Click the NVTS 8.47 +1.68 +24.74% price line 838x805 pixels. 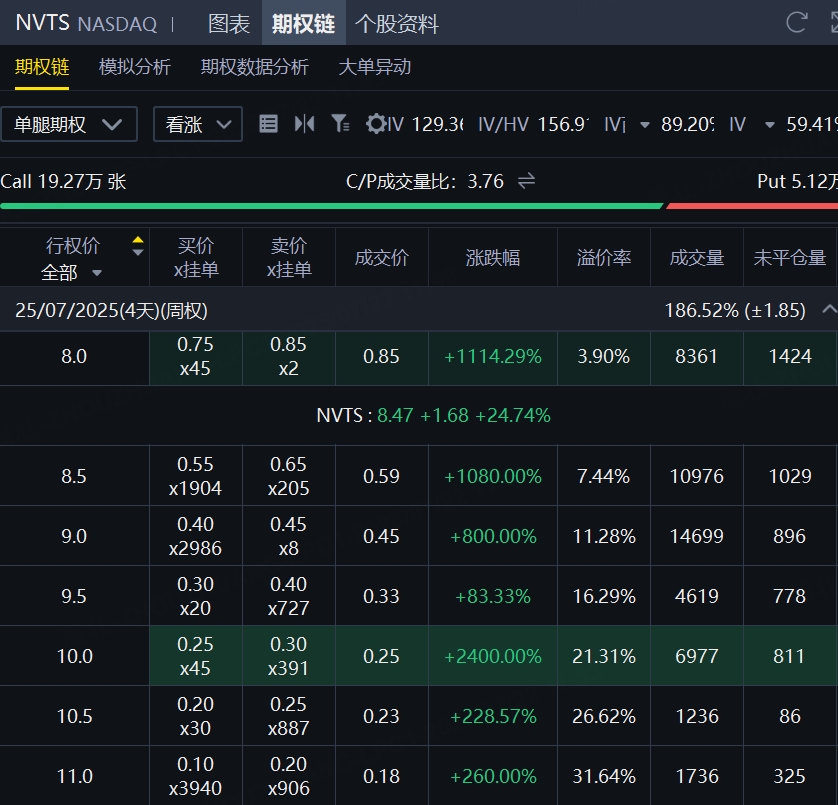[433, 415]
